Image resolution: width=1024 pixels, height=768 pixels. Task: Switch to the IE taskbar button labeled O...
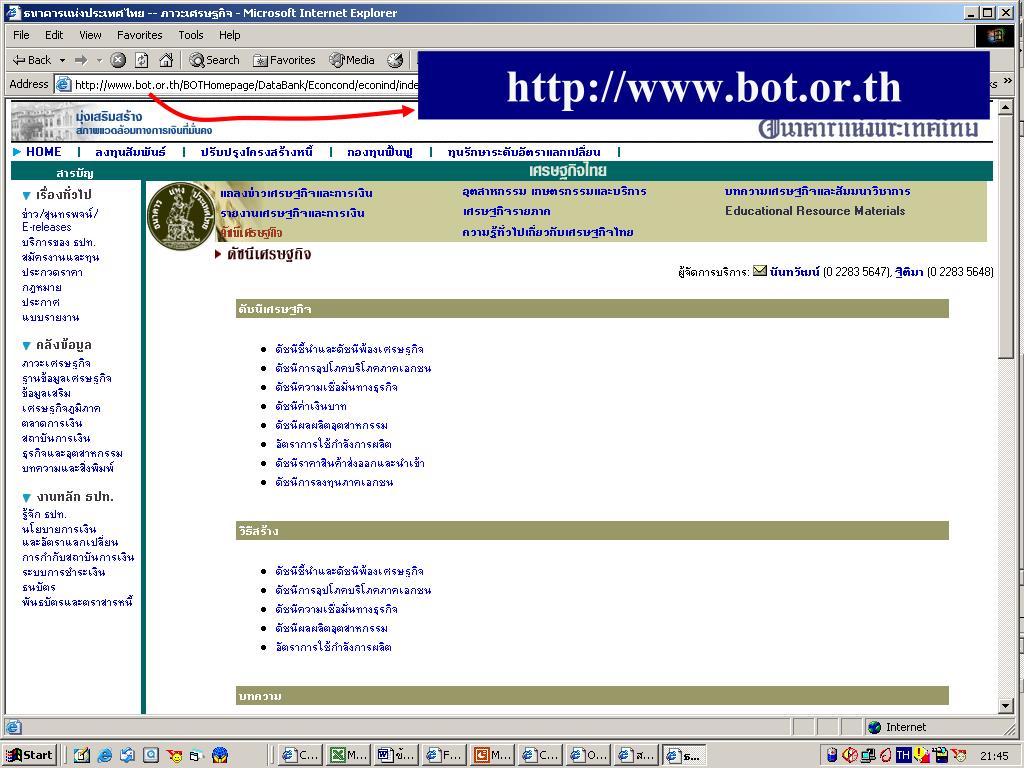[588, 756]
